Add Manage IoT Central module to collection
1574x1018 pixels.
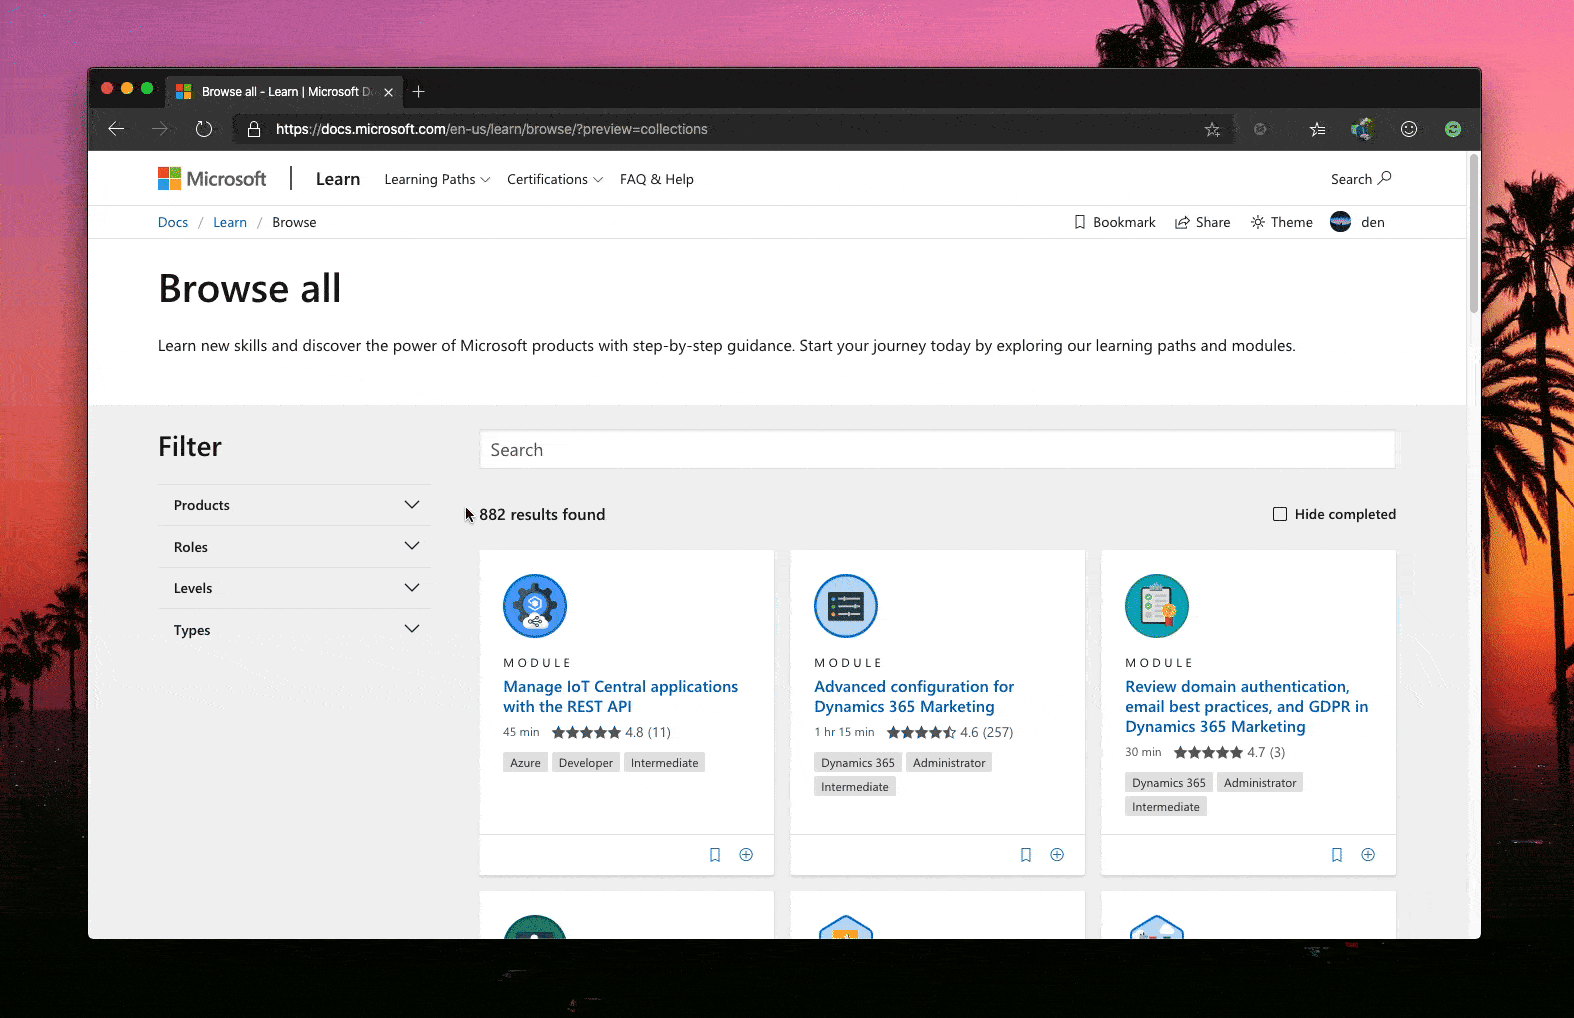746,855
